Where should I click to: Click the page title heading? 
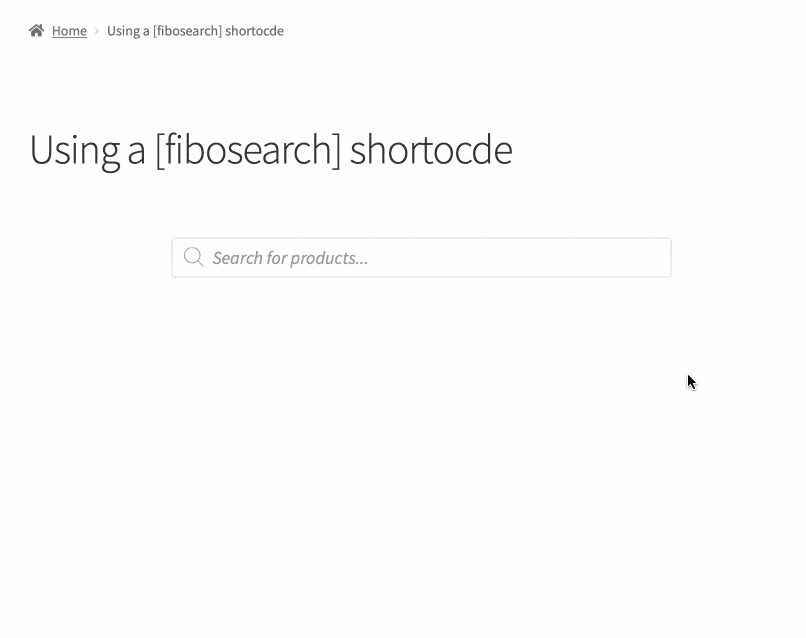[x=270, y=150]
